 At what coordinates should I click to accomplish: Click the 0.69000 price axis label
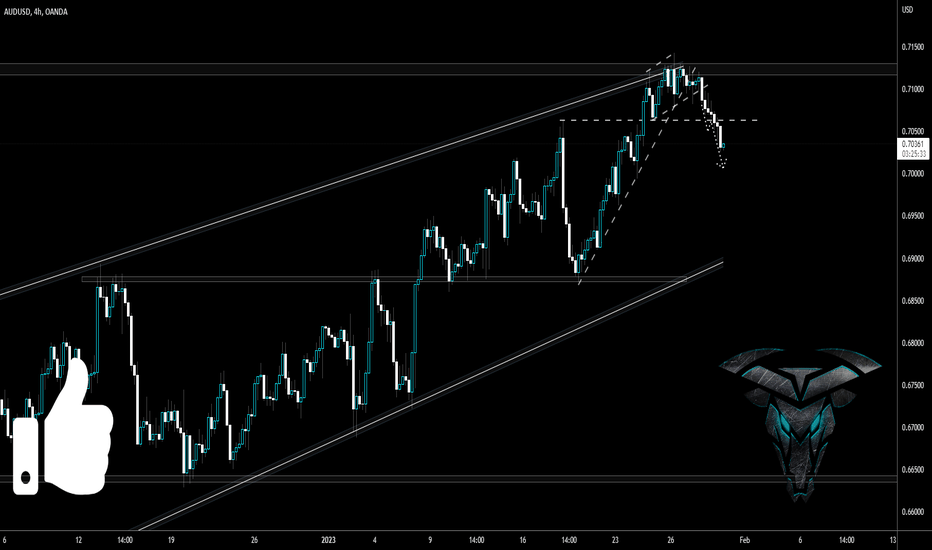pos(913,259)
